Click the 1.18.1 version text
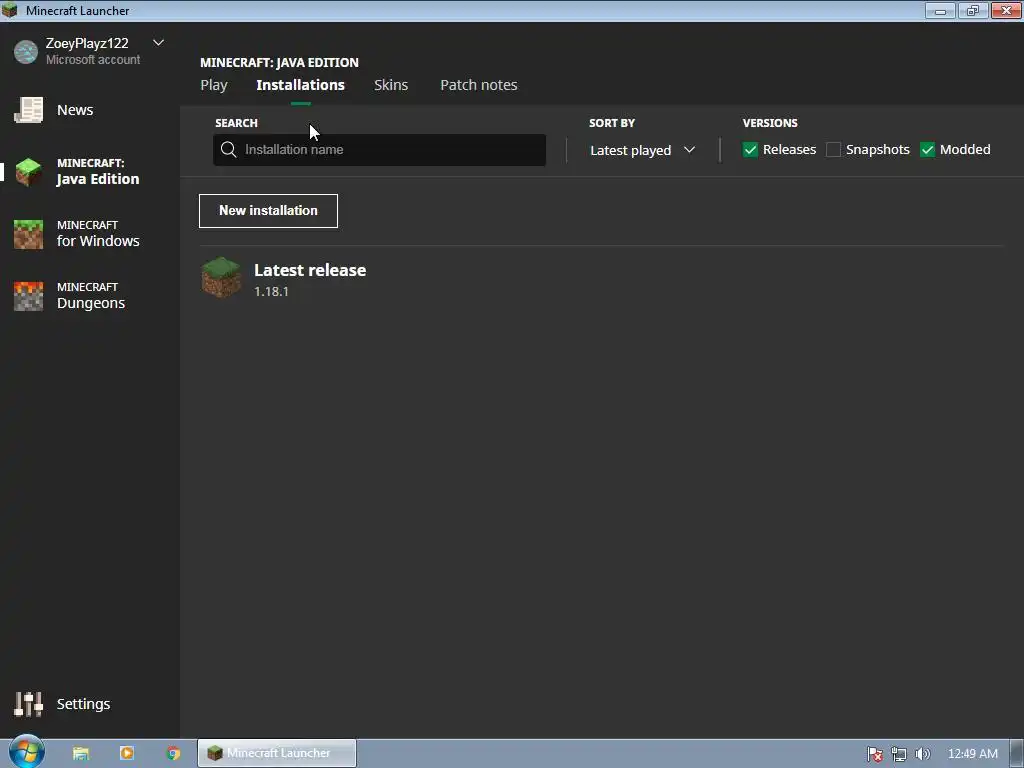This screenshot has width=1024, height=768. click(x=271, y=291)
